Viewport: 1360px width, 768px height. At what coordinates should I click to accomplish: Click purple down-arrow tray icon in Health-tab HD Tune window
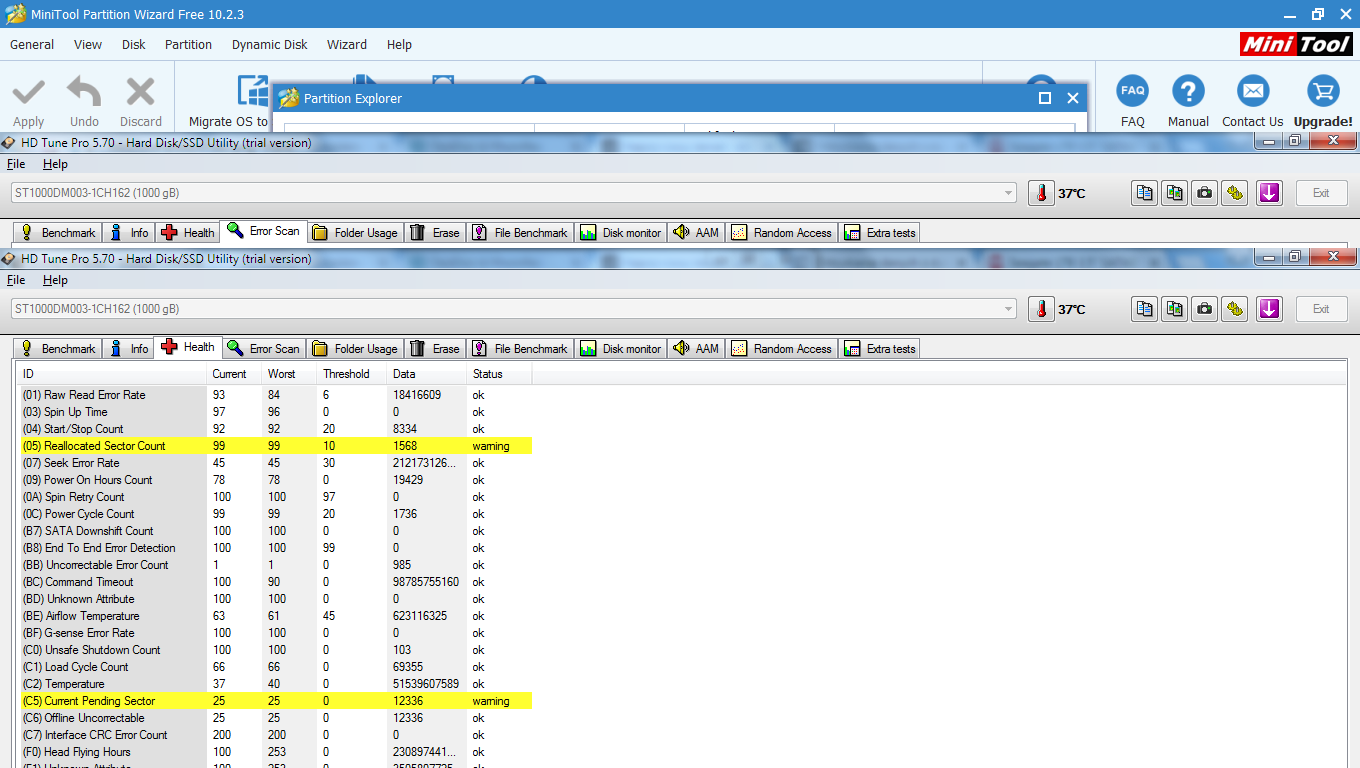pos(1269,309)
